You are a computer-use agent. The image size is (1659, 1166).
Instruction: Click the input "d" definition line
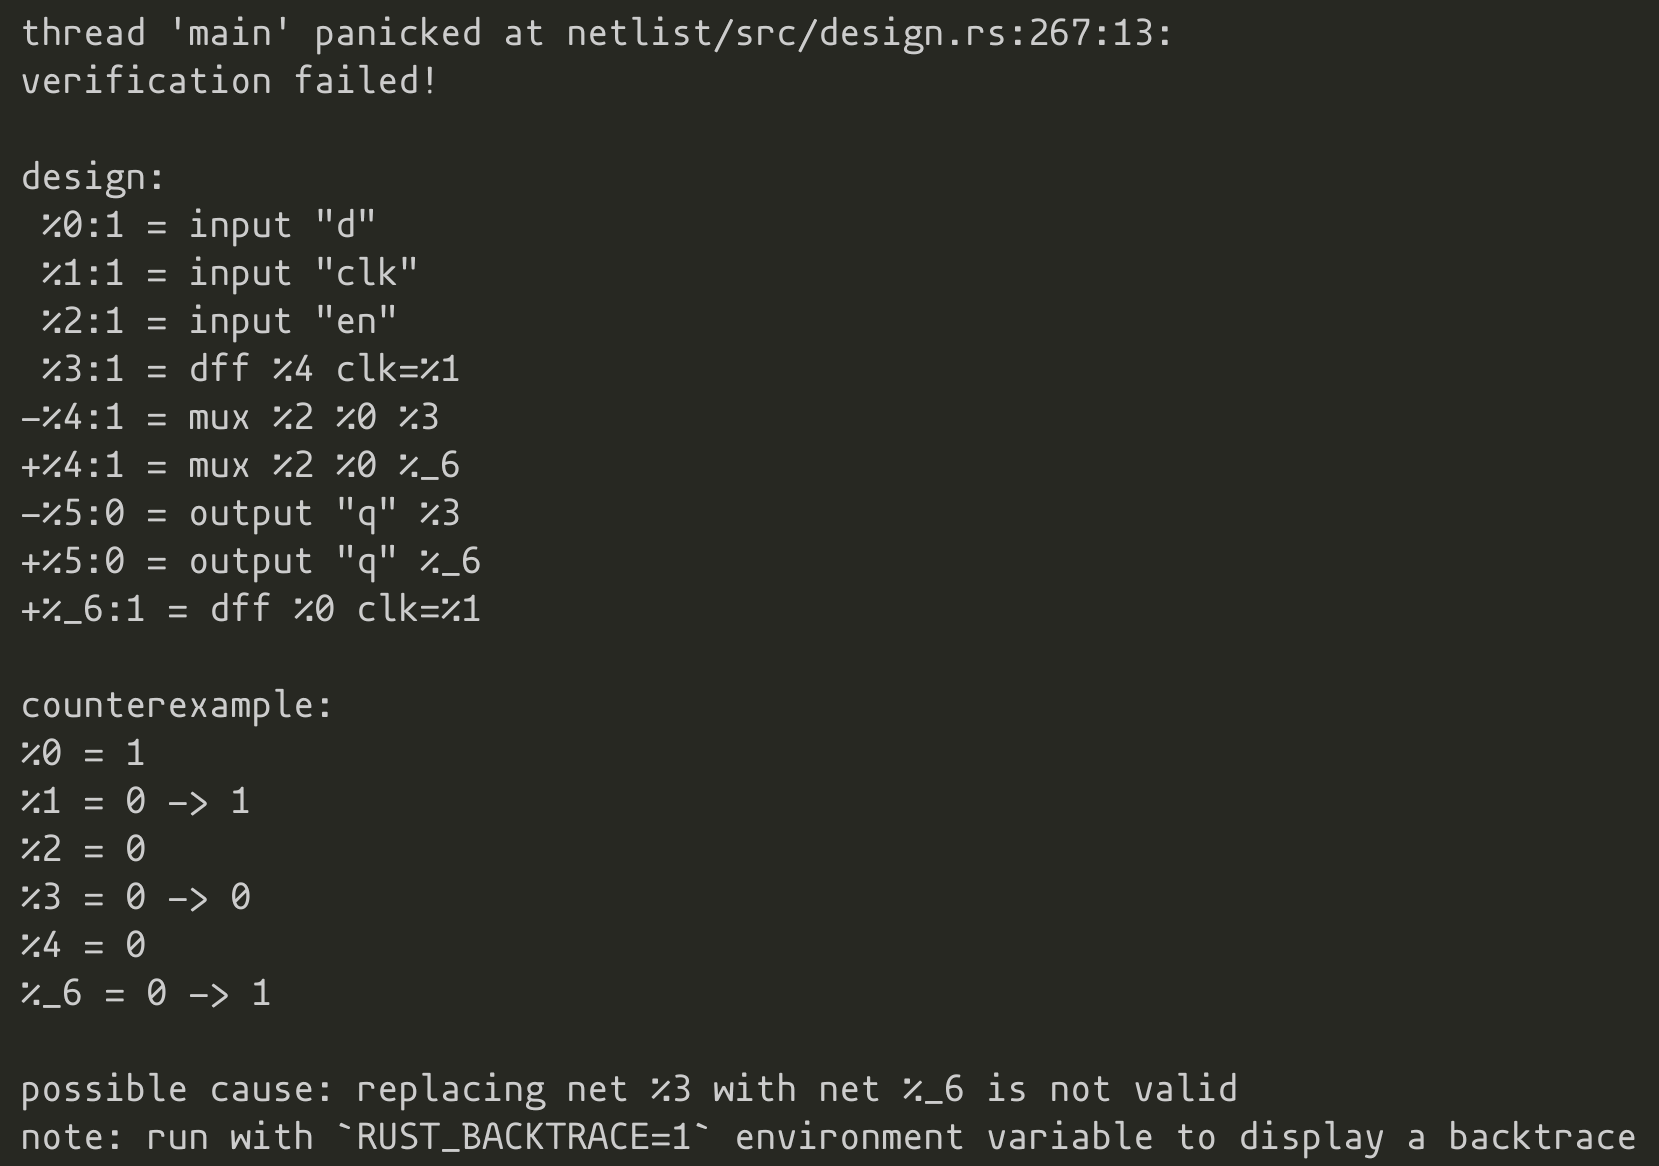[208, 225]
